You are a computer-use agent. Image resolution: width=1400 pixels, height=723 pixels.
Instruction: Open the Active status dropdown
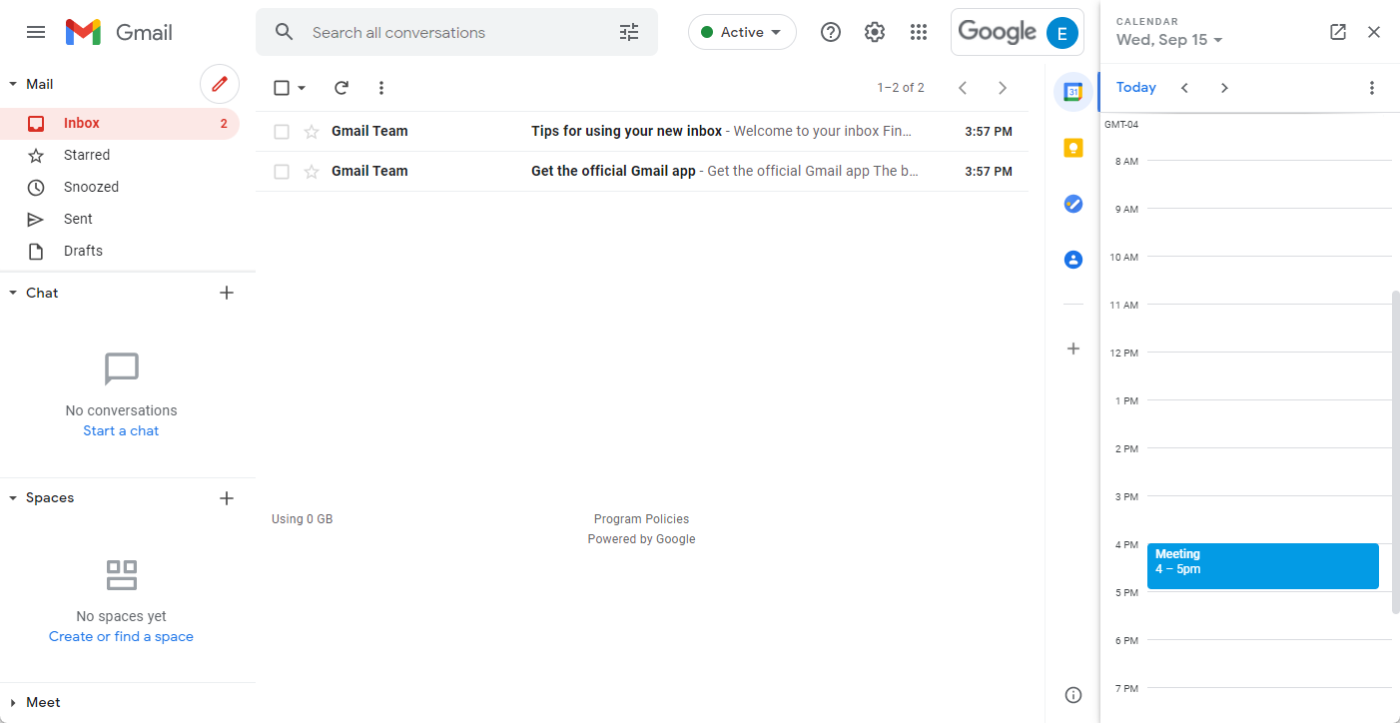742,32
